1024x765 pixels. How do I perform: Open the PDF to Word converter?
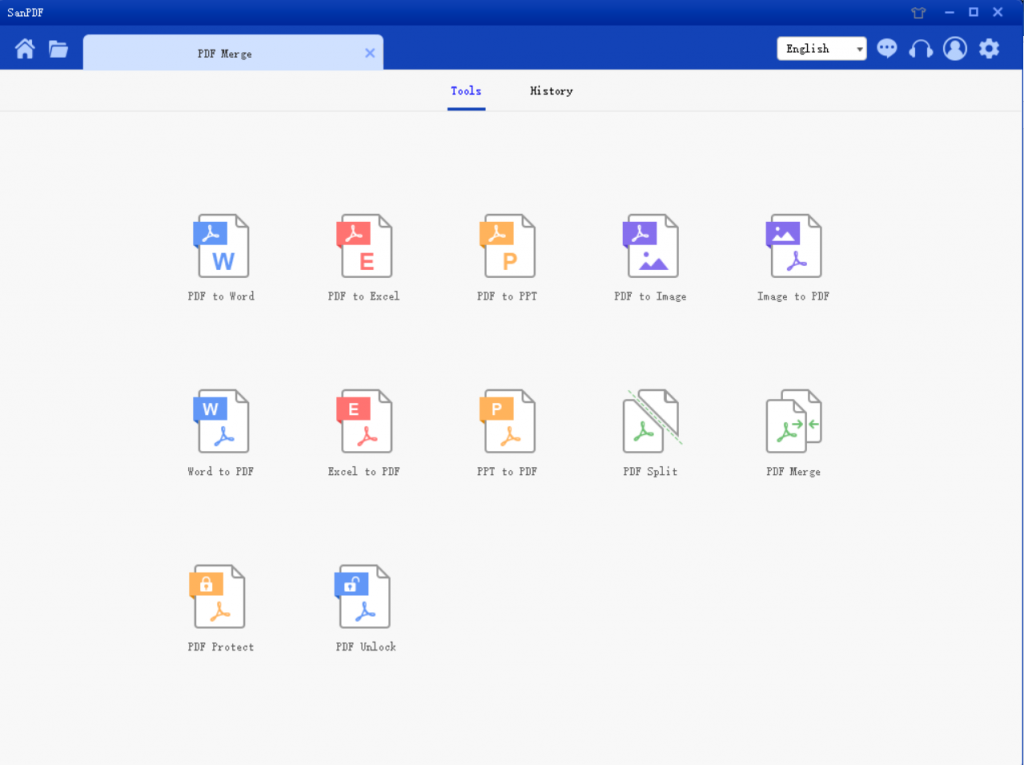coord(221,246)
